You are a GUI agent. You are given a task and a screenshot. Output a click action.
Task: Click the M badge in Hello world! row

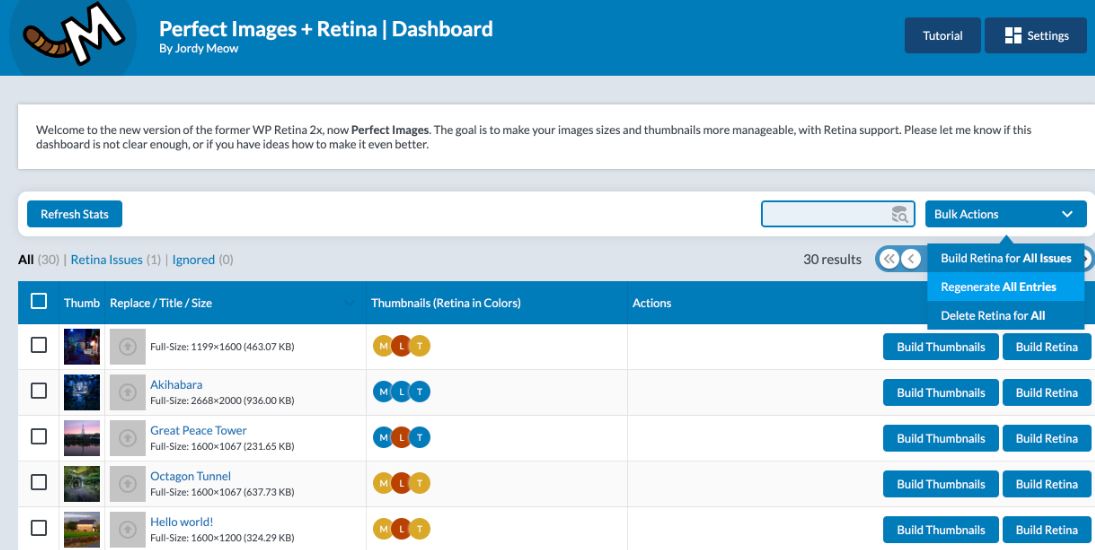383,529
